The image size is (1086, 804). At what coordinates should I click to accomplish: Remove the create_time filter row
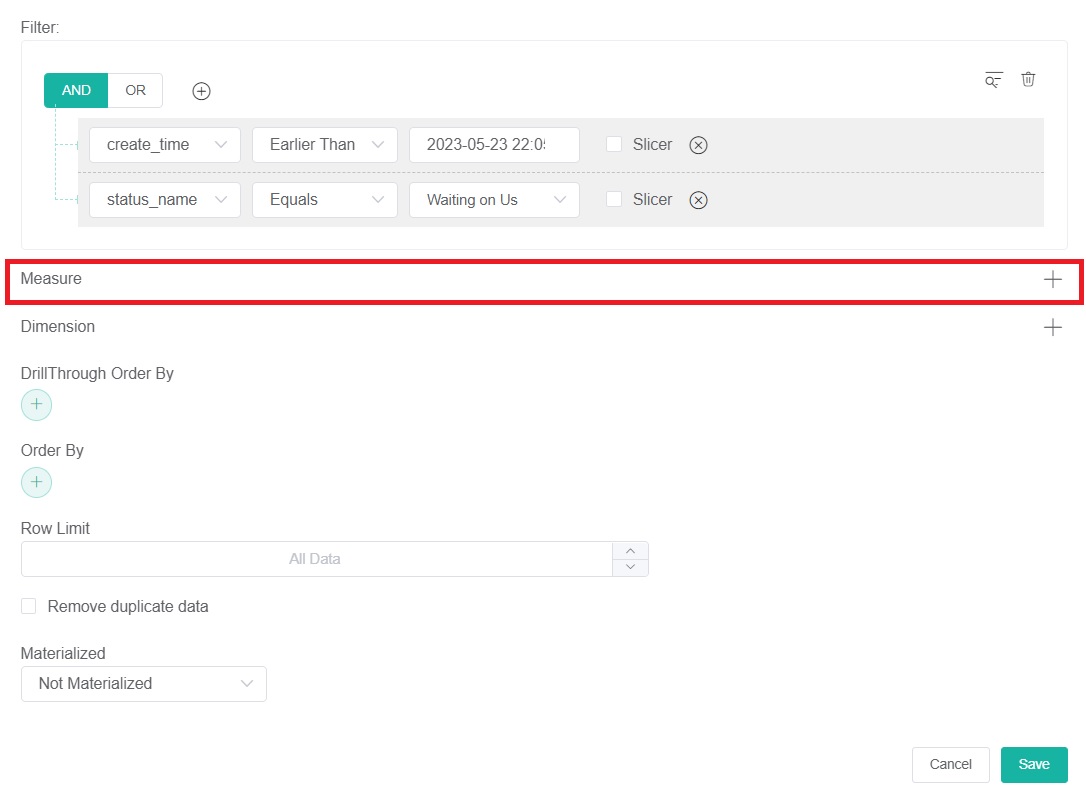point(699,145)
